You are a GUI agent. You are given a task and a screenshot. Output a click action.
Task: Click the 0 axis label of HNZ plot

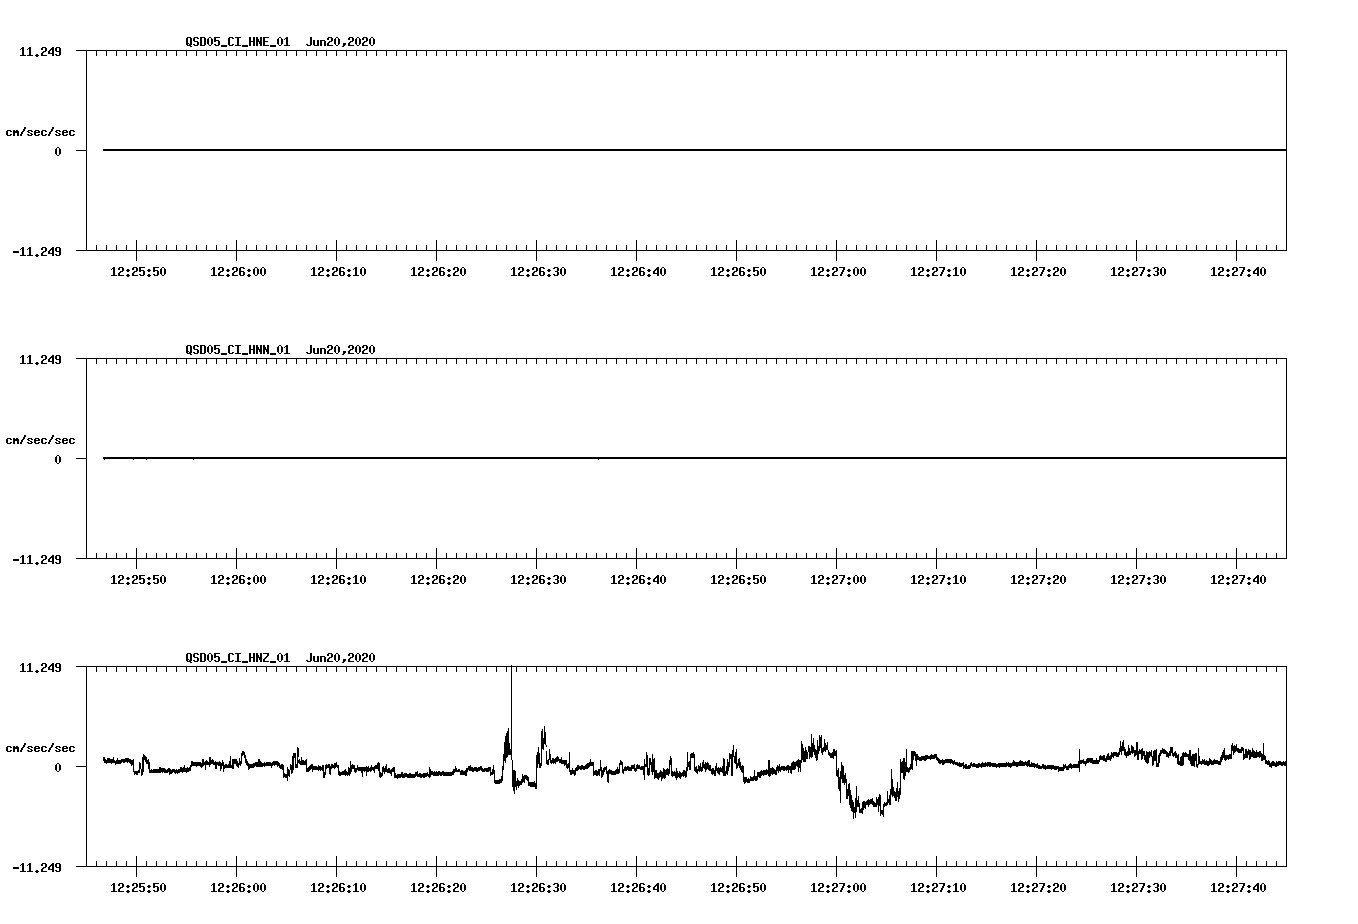(58, 767)
